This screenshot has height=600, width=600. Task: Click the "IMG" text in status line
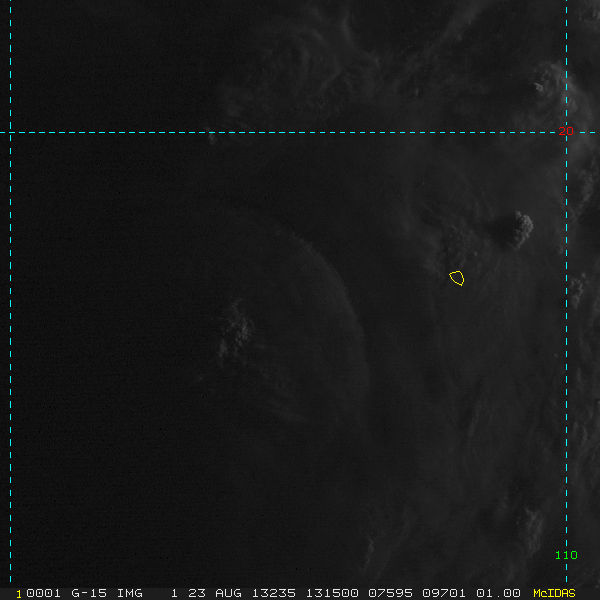130,593
